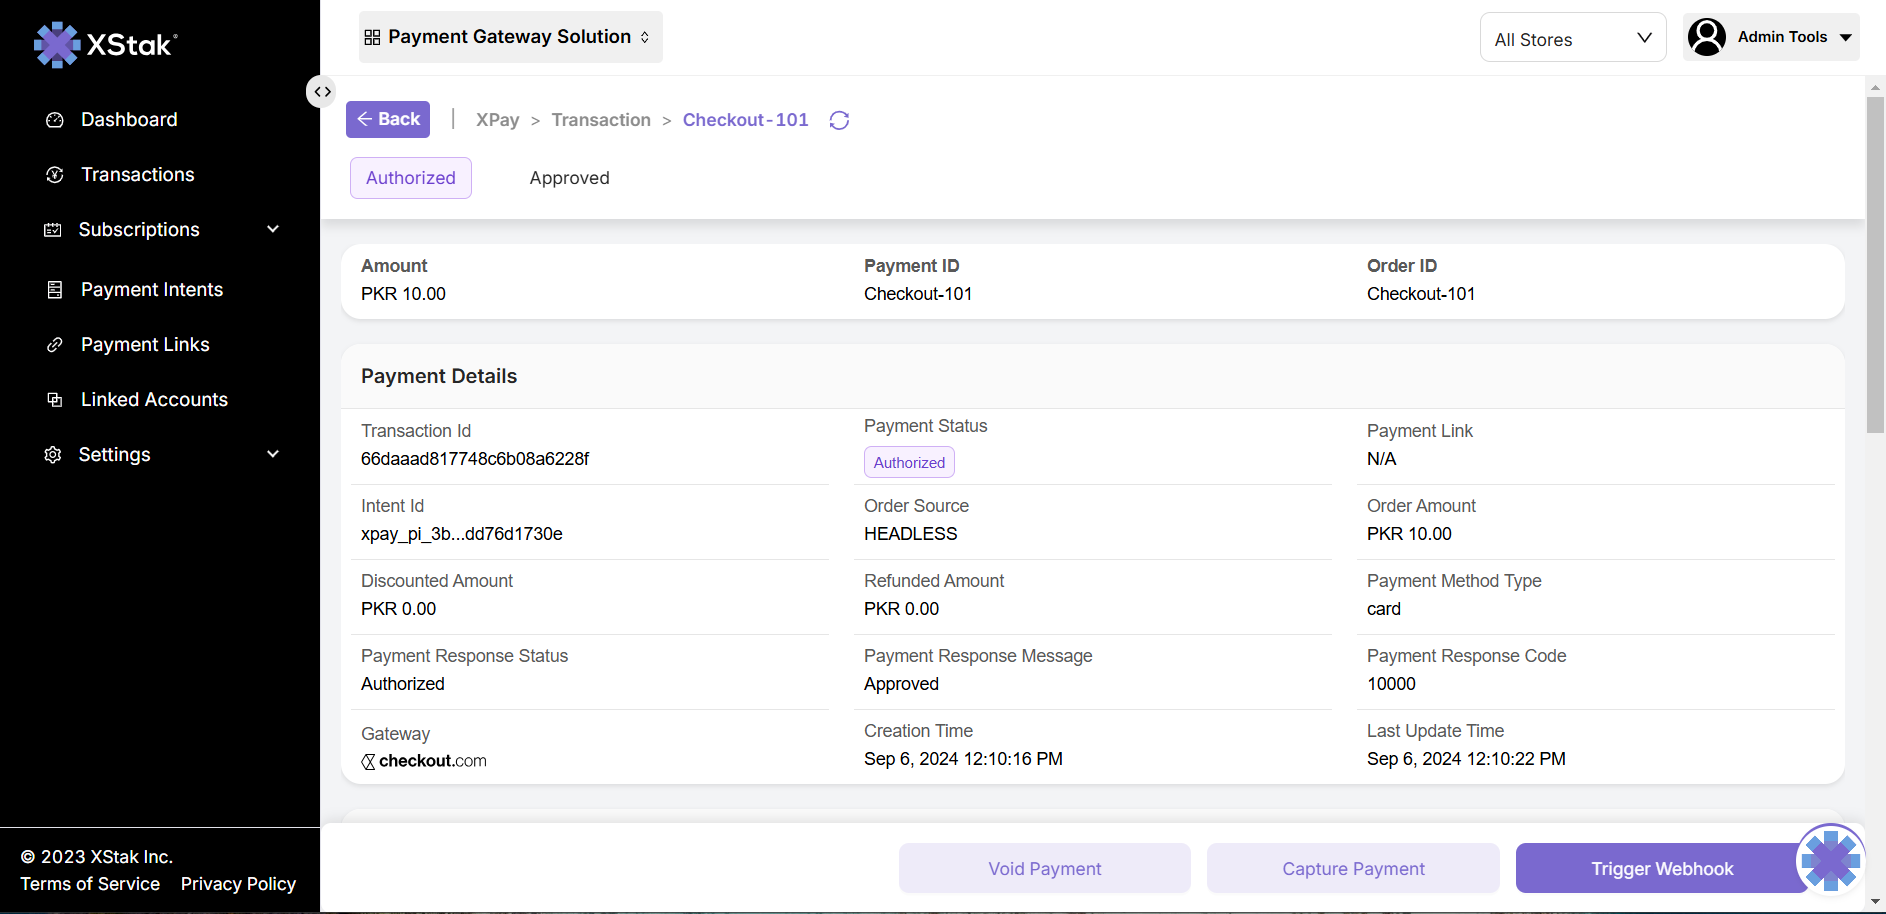
Task: Click the Back button
Action: click(388, 119)
